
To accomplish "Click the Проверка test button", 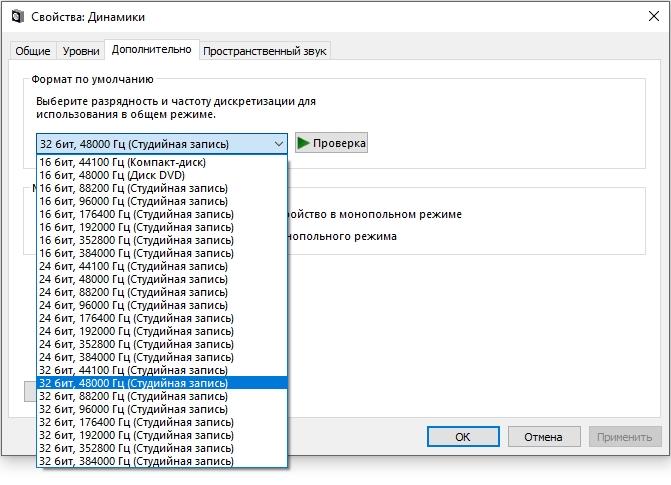I will pyautogui.click(x=331, y=143).
